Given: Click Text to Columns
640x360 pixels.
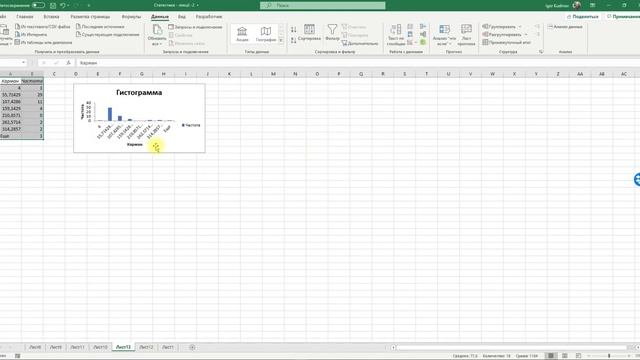Looking at the screenshot, I should tap(396, 35).
